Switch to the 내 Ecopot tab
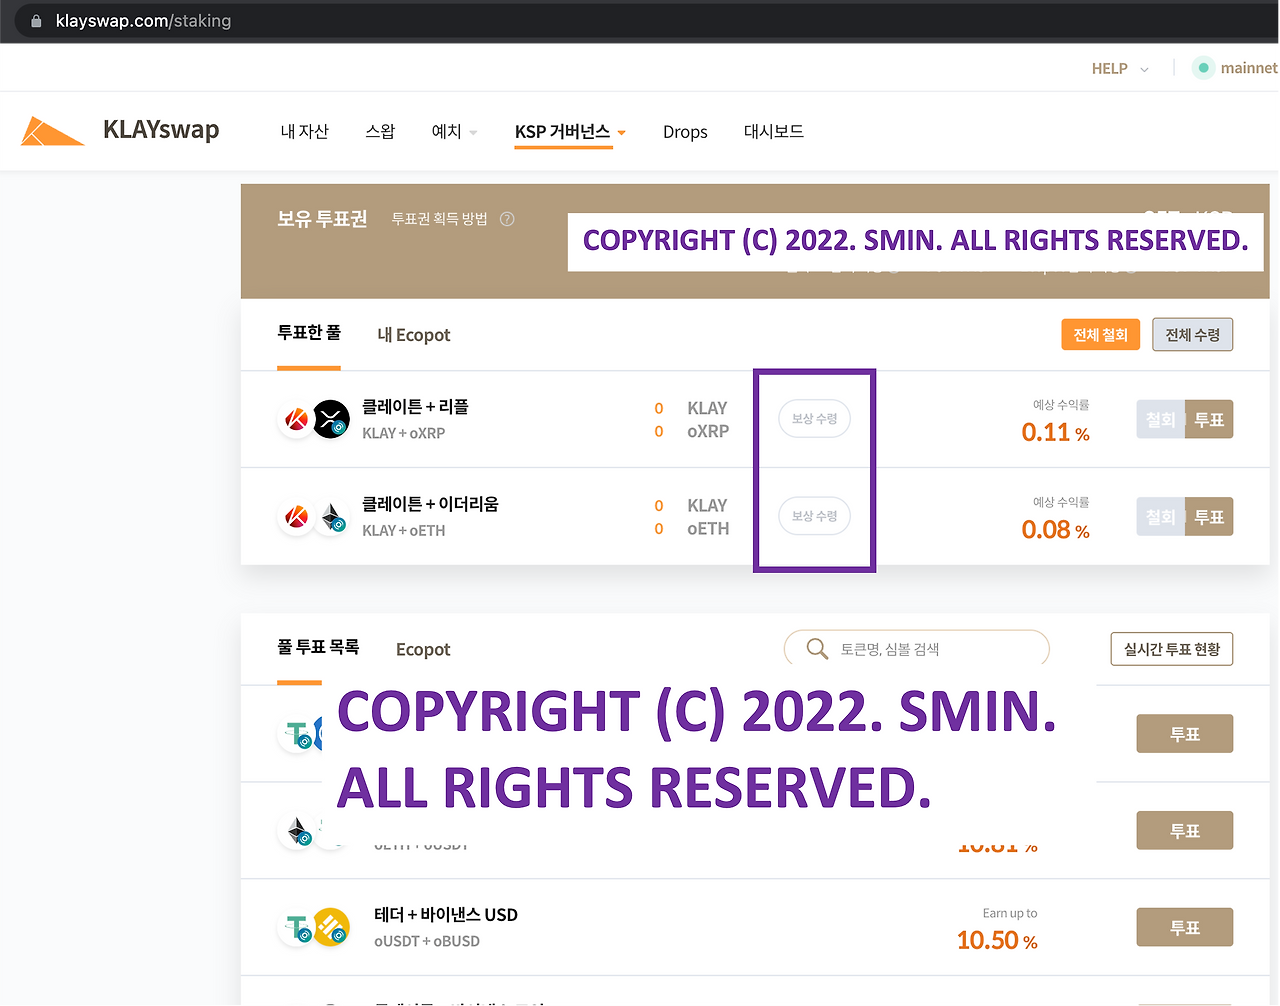The height and width of the screenshot is (1006, 1280). [x=414, y=335]
